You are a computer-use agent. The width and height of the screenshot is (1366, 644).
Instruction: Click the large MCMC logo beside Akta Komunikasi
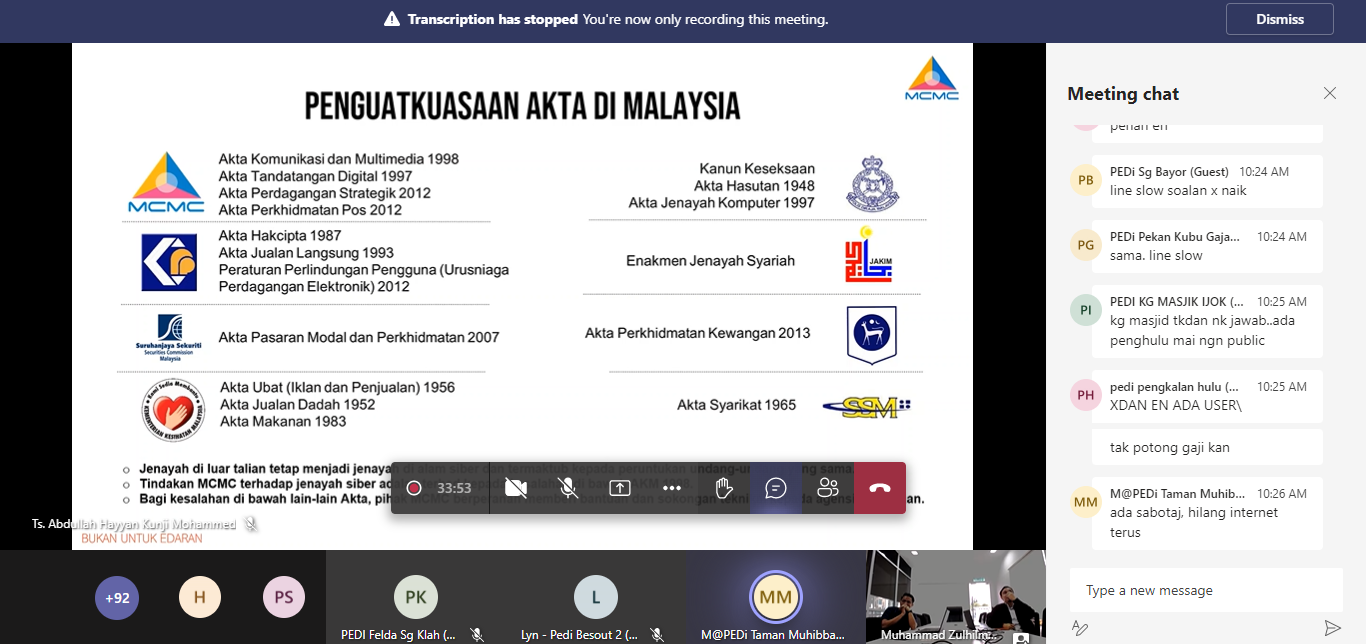(x=166, y=183)
